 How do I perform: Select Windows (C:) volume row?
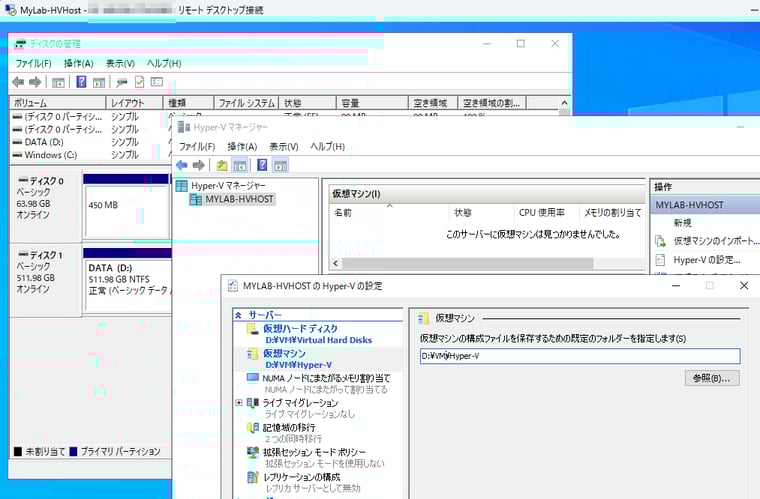tap(50, 155)
